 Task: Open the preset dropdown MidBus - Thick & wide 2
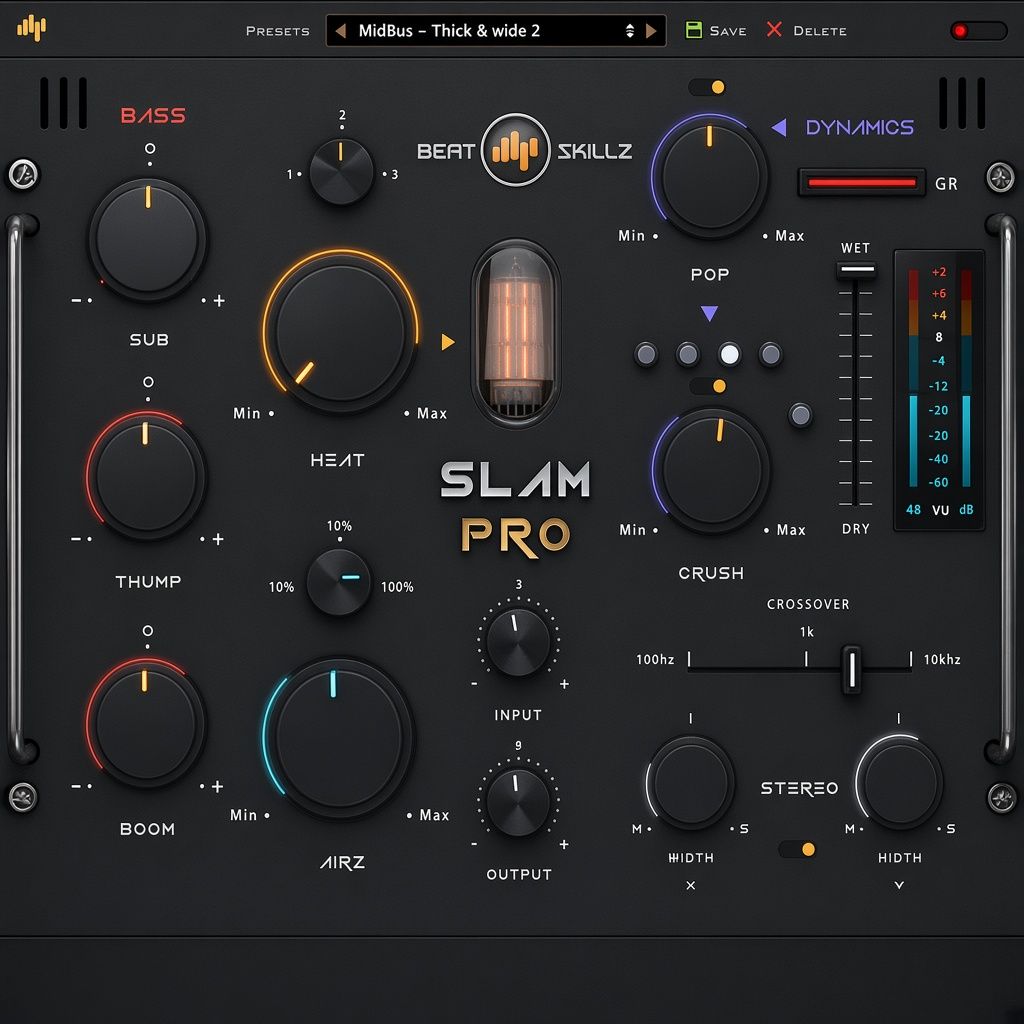[x=496, y=31]
